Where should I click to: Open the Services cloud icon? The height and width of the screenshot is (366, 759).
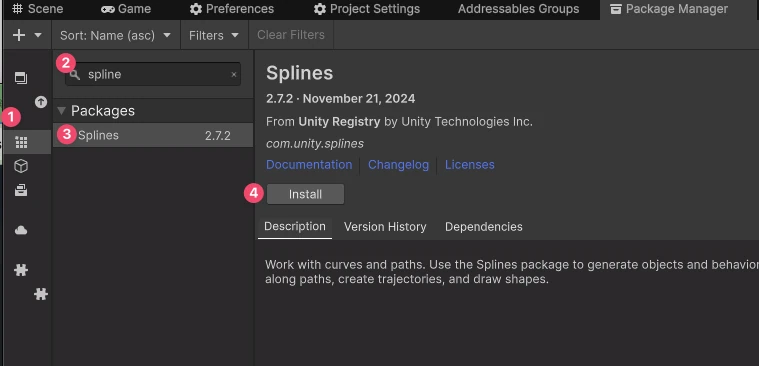coord(21,230)
